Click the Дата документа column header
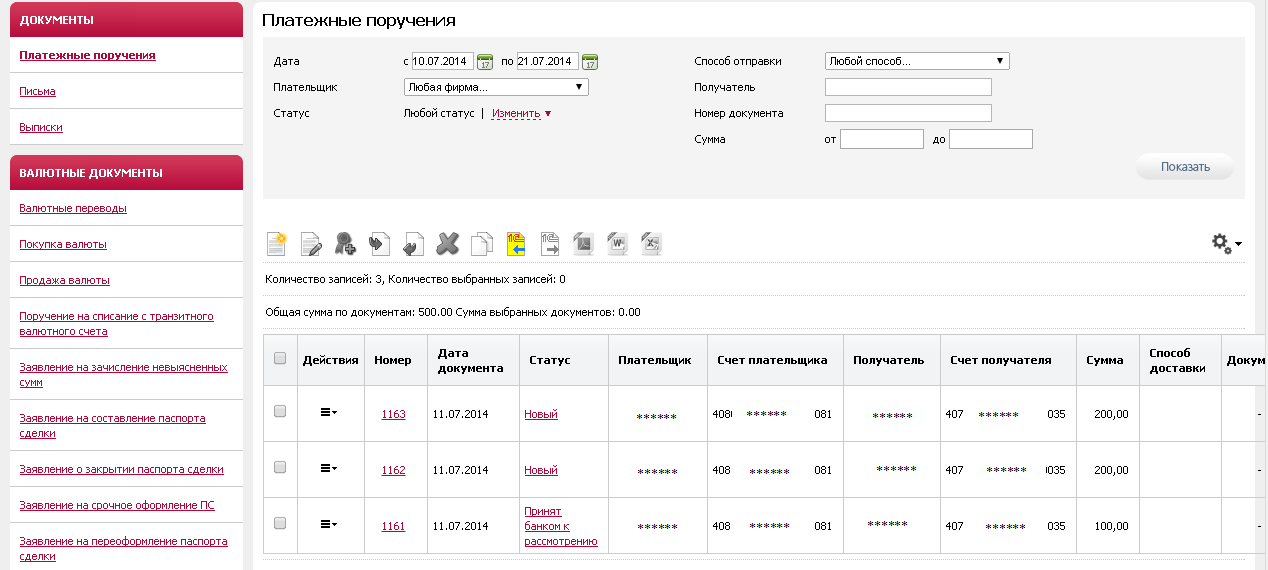Image resolution: width=1268 pixels, height=570 pixels. coord(471,360)
